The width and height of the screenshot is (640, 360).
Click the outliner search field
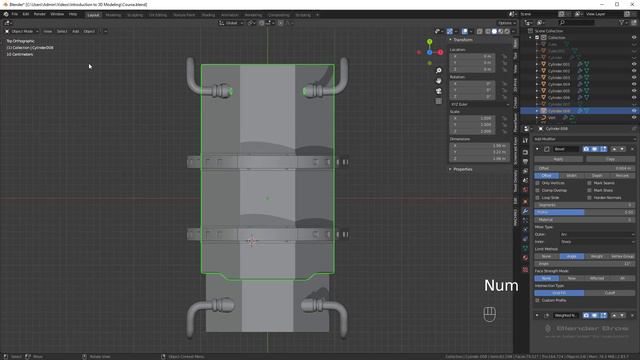click(x=577, y=23)
